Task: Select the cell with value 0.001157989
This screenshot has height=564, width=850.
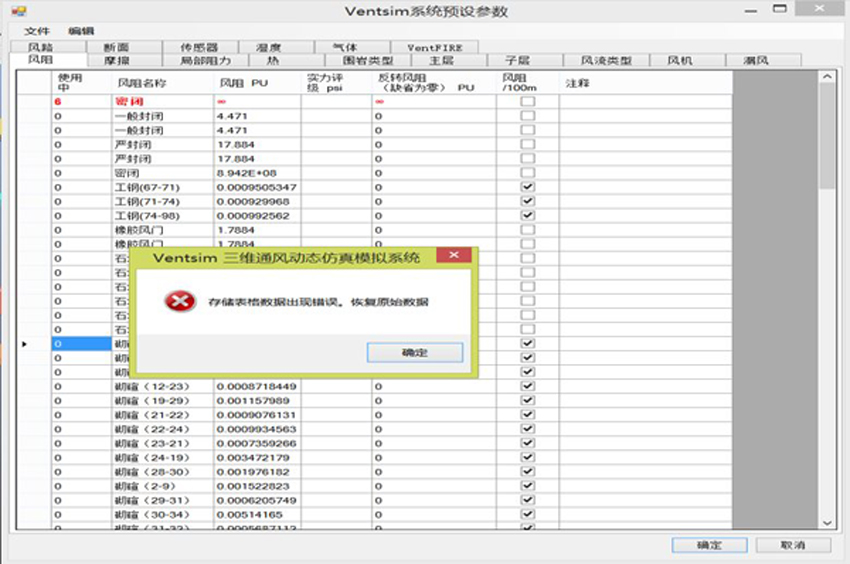Action: coord(257,401)
